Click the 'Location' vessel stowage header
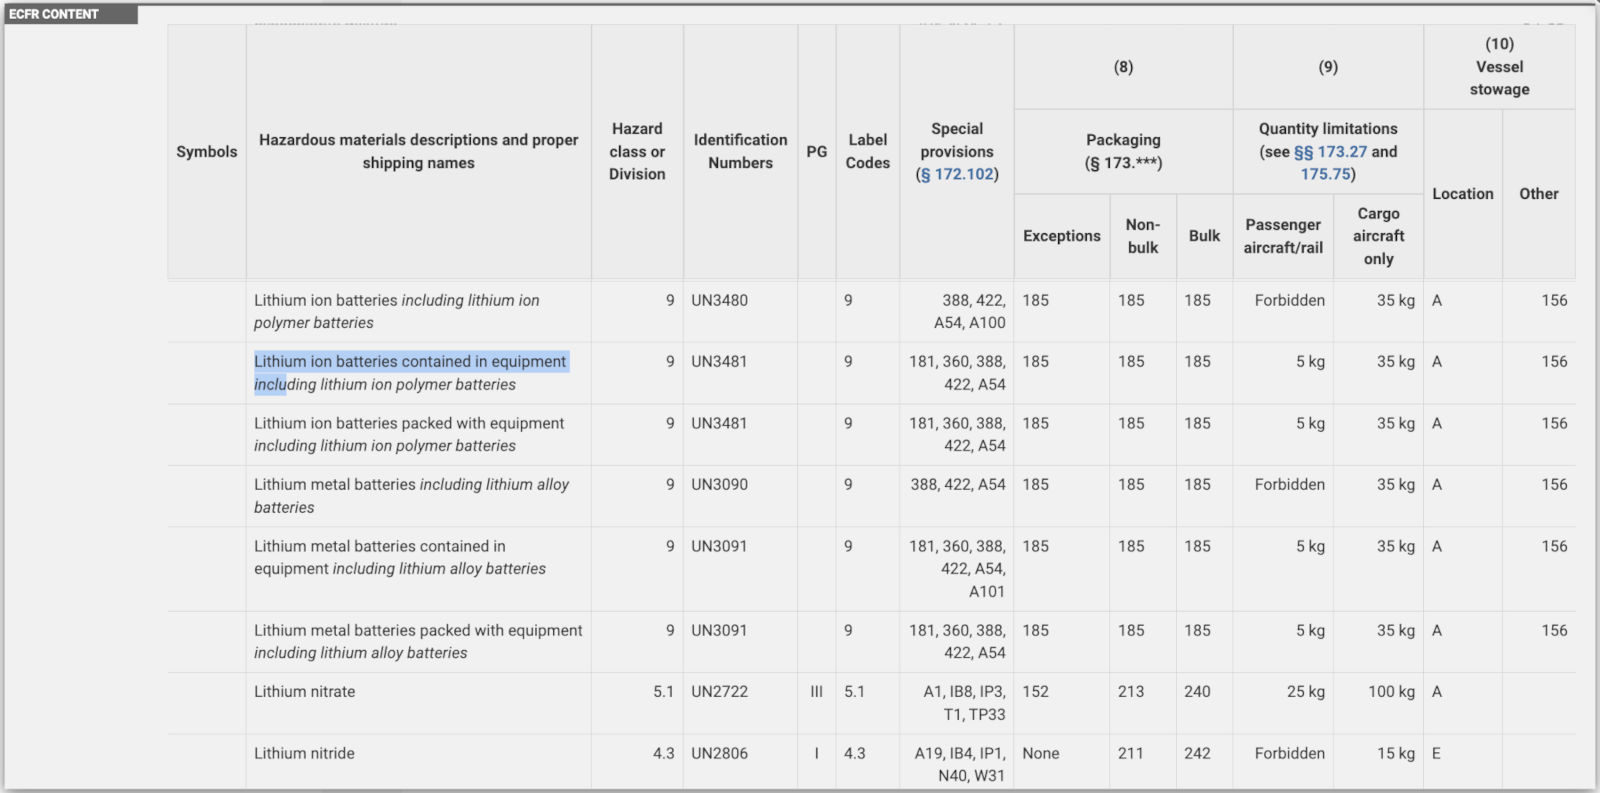 [x=1463, y=194]
